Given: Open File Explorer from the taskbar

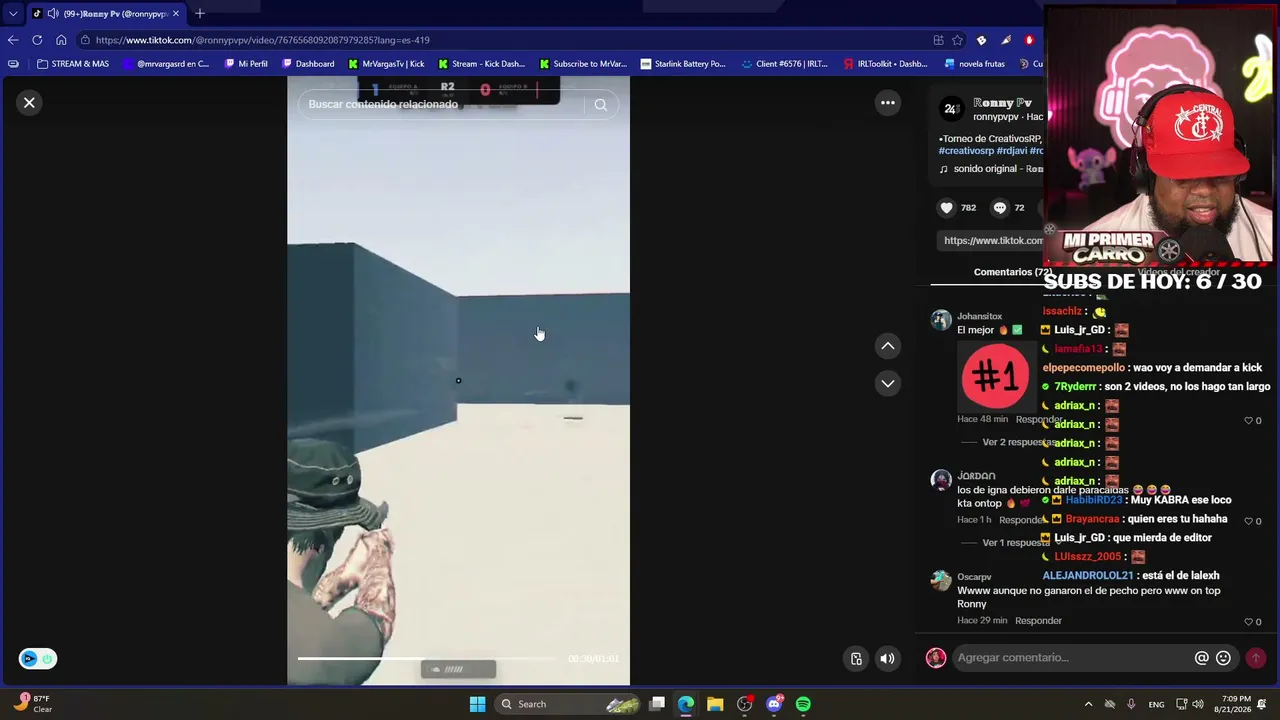Looking at the screenshot, I should pyautogui.click(x=715, y=704).
